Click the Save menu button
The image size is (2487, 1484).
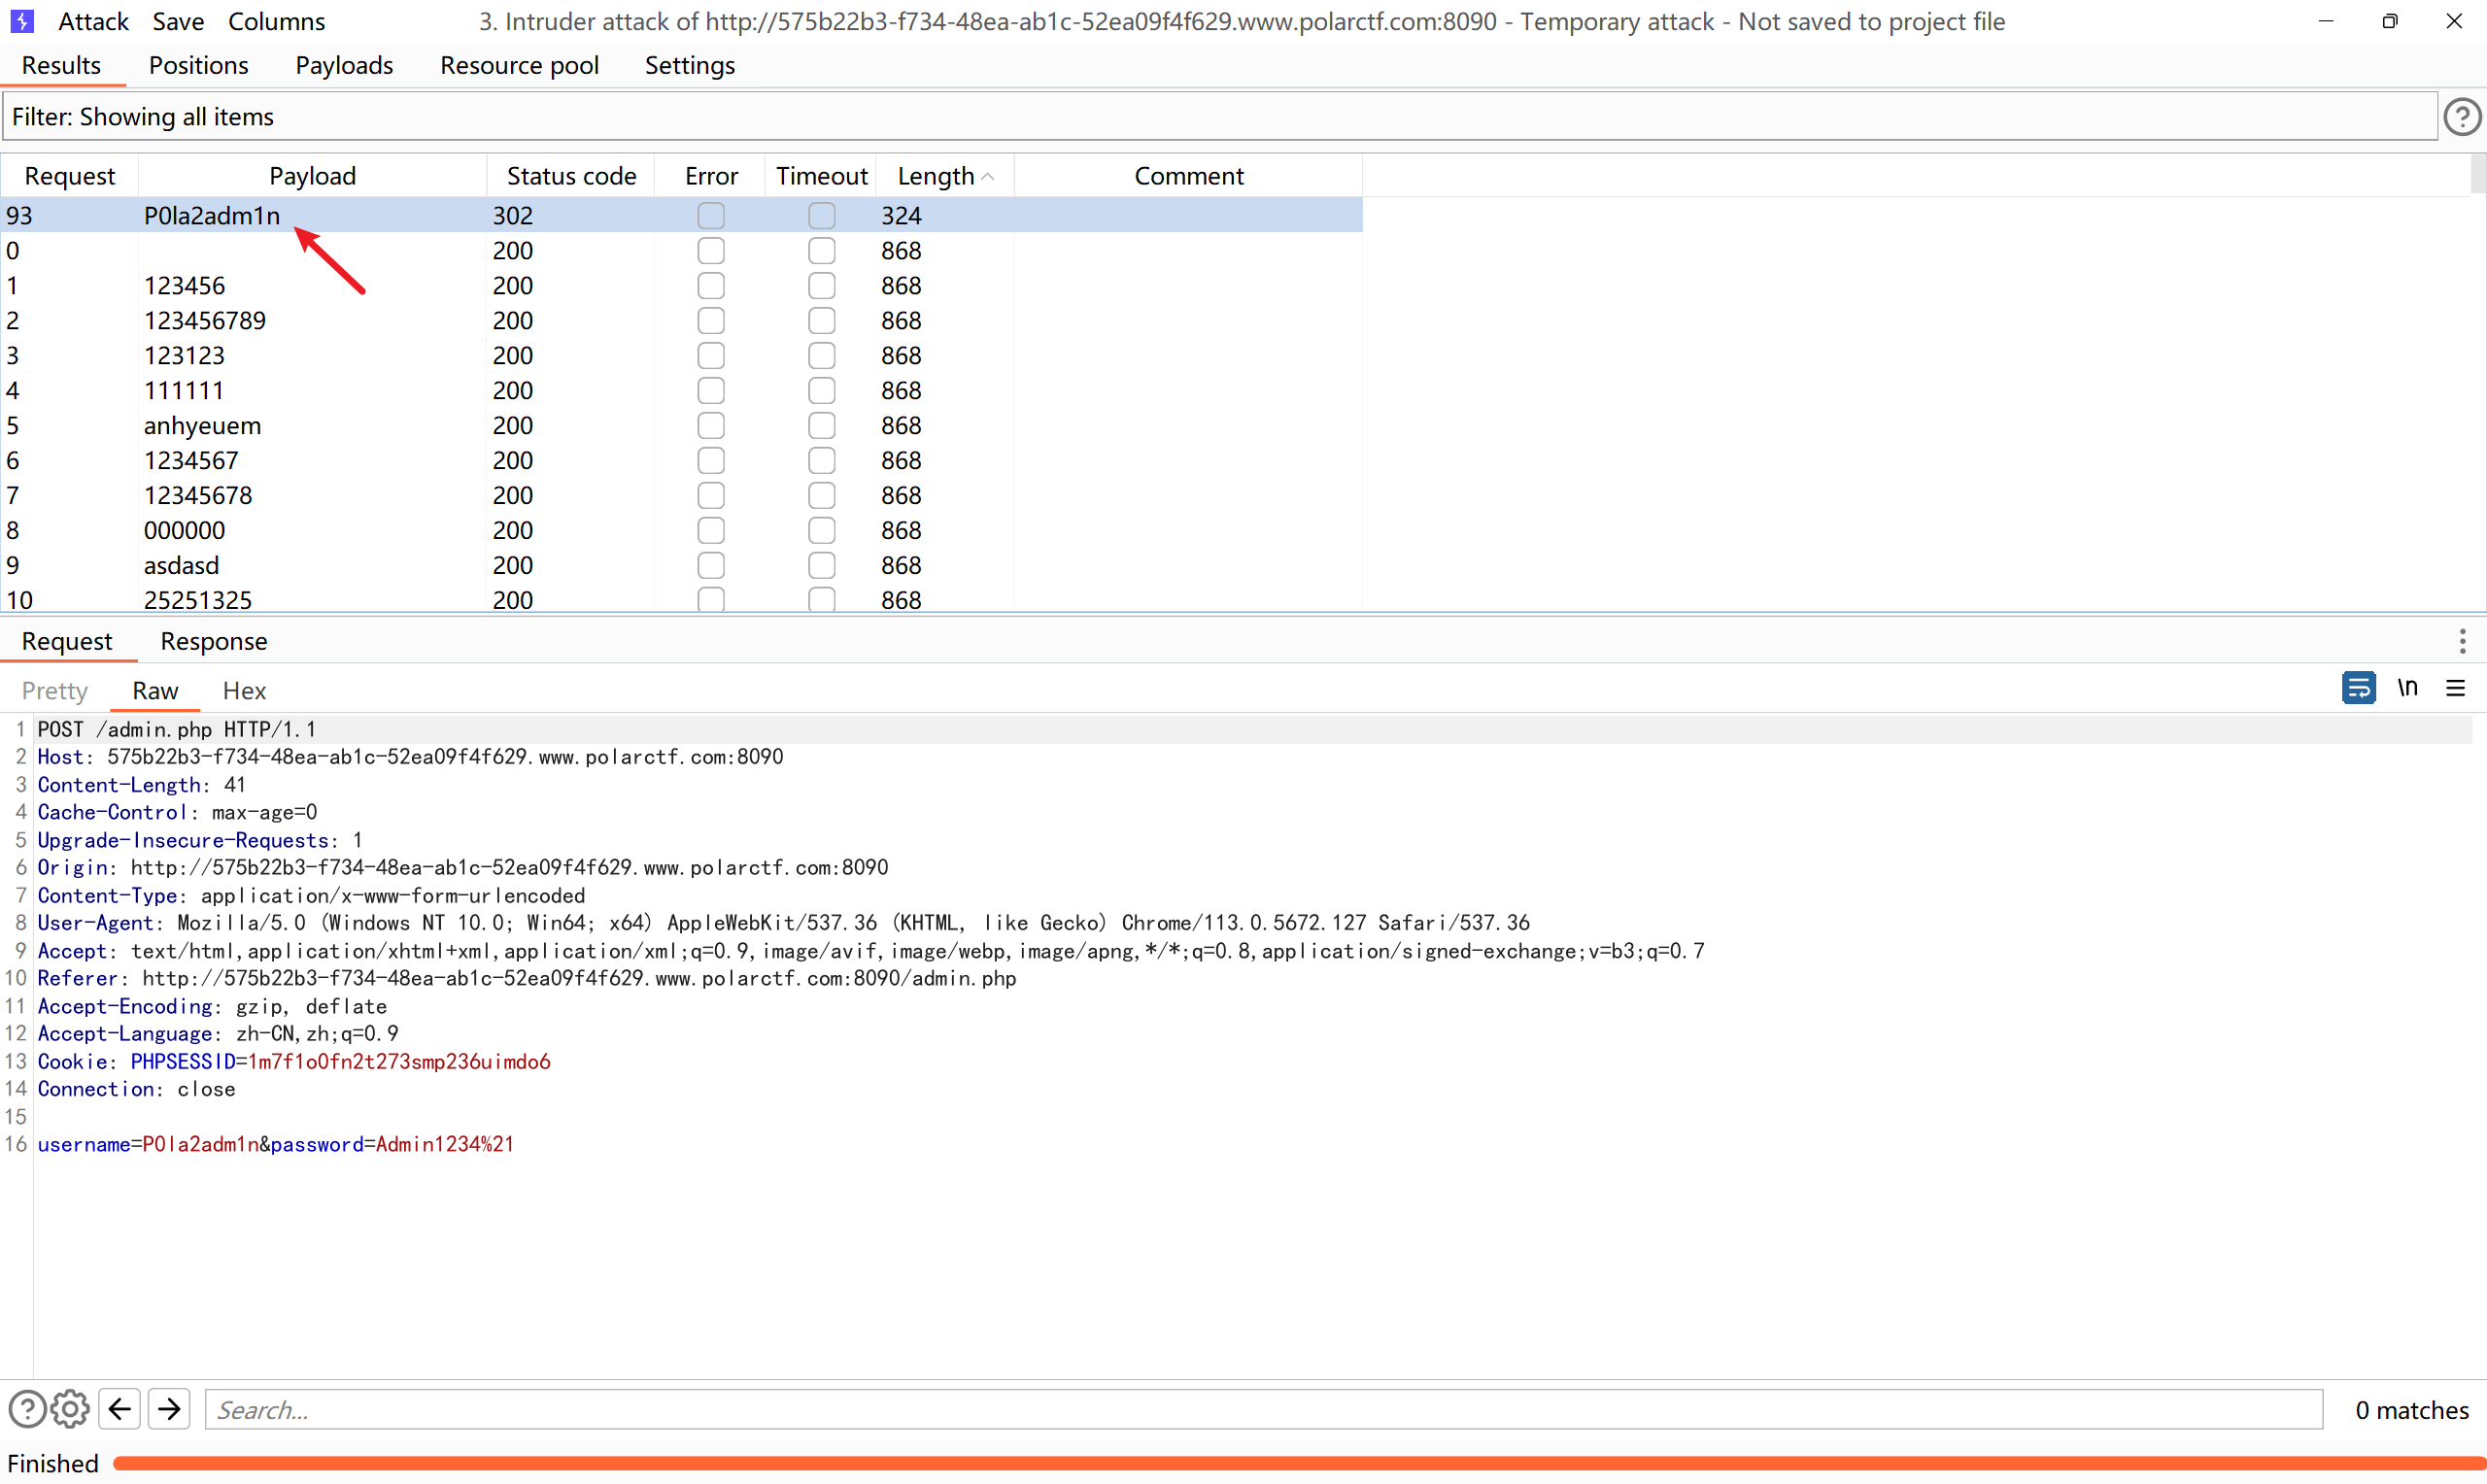pyautogui.click(x=178, y=21)
